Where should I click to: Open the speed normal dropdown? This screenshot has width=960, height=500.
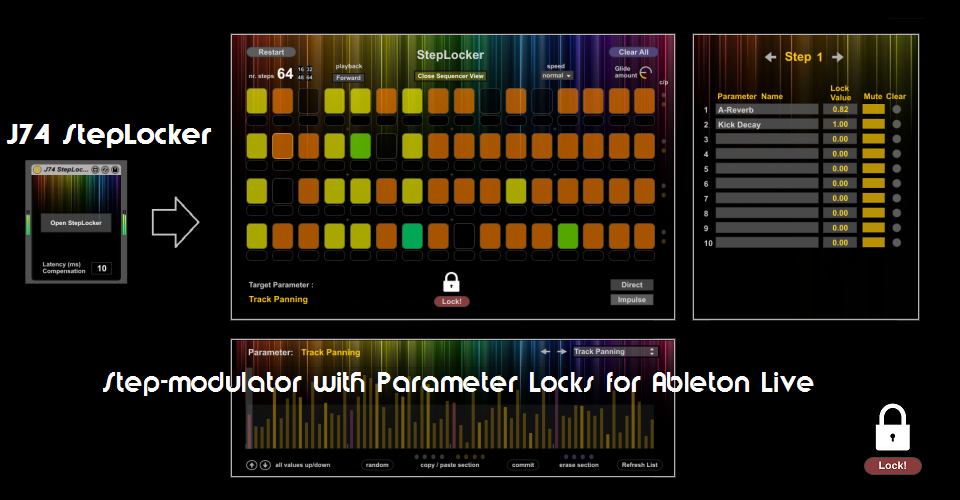pos(557,75)
